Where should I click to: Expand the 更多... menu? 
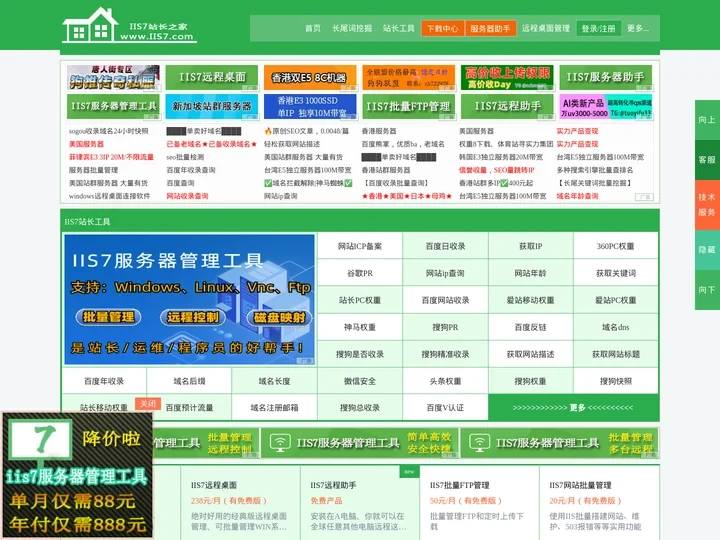[x=638, y=28]
